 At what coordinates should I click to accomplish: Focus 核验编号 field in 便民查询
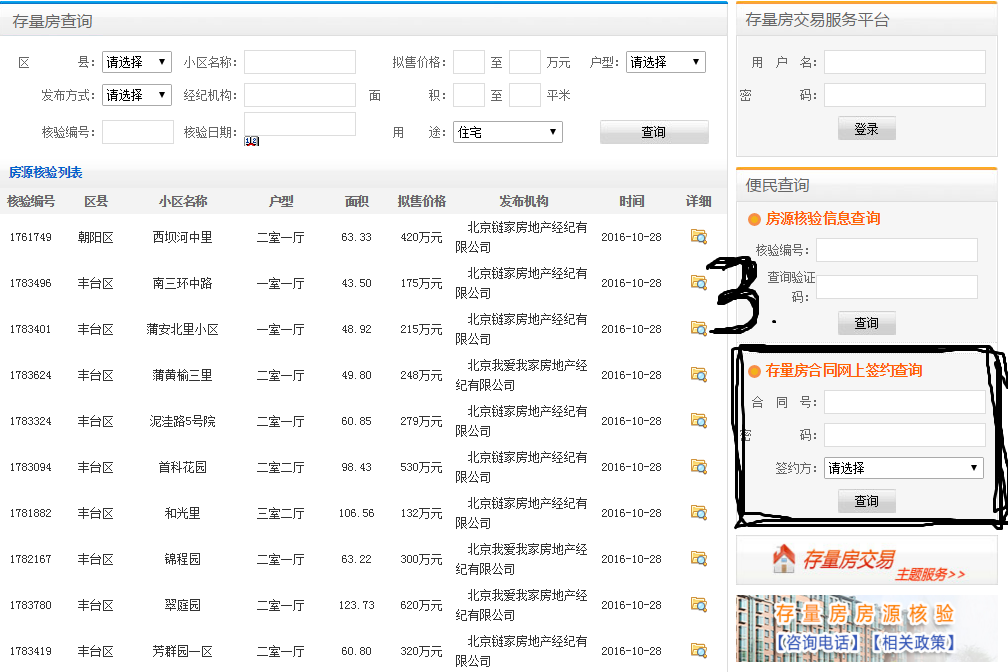point(897,250)
